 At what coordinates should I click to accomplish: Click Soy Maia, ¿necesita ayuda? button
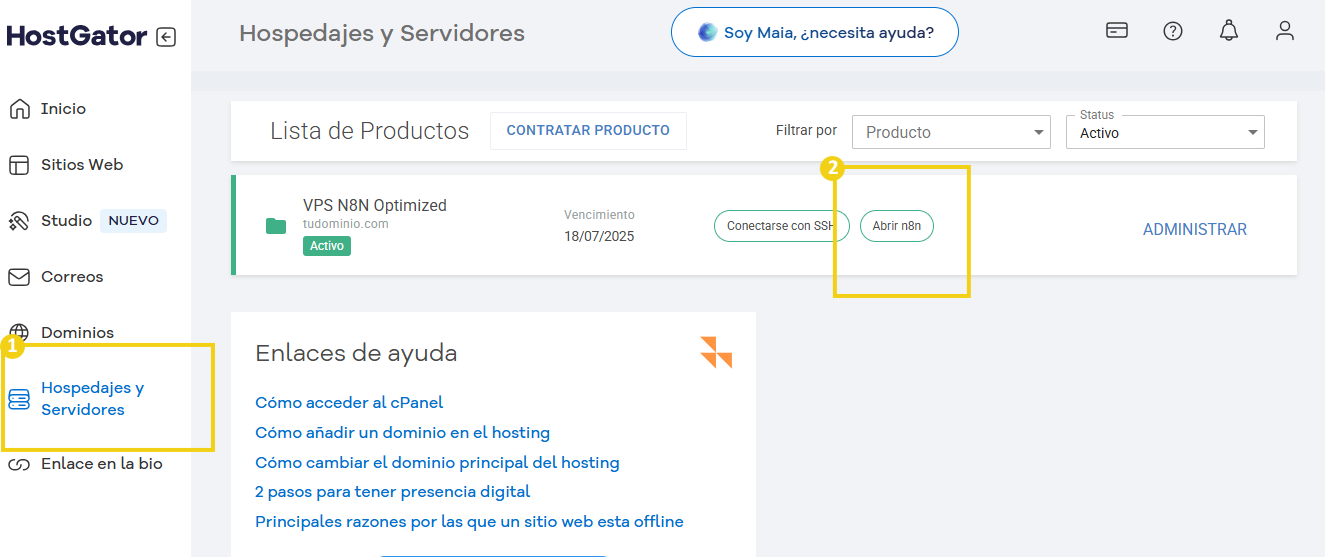815,32
